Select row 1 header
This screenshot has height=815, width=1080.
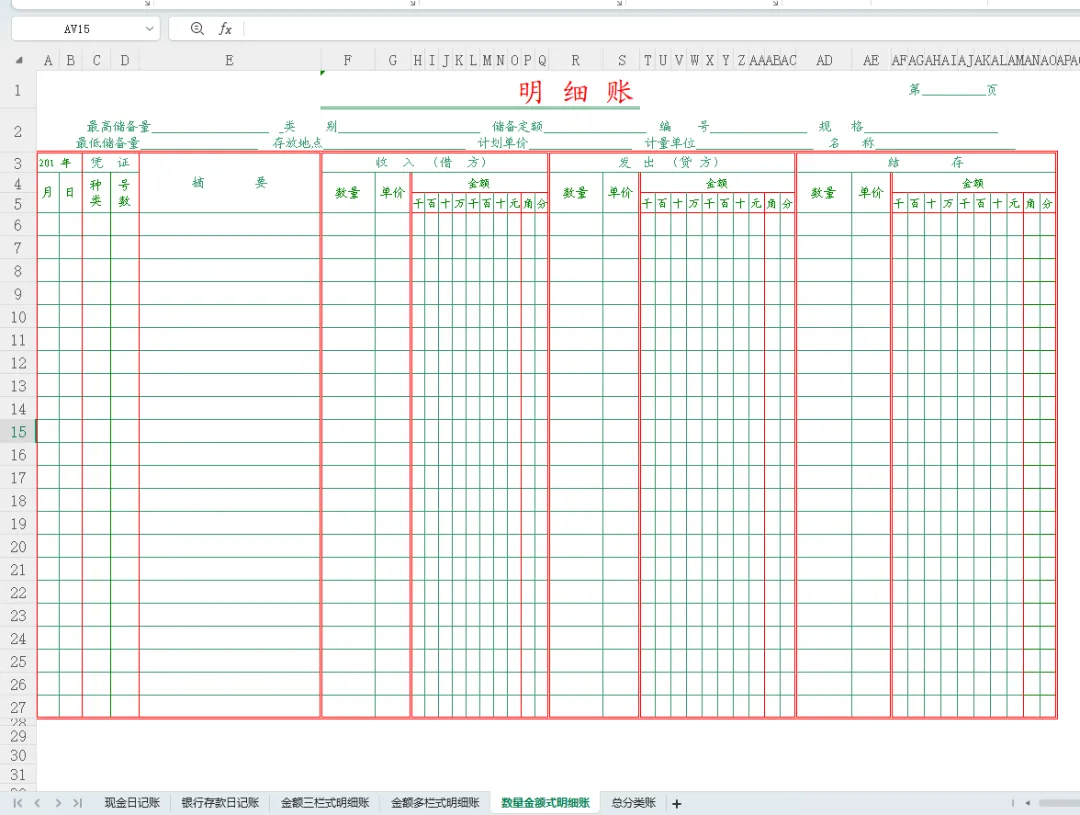point(18,90)
